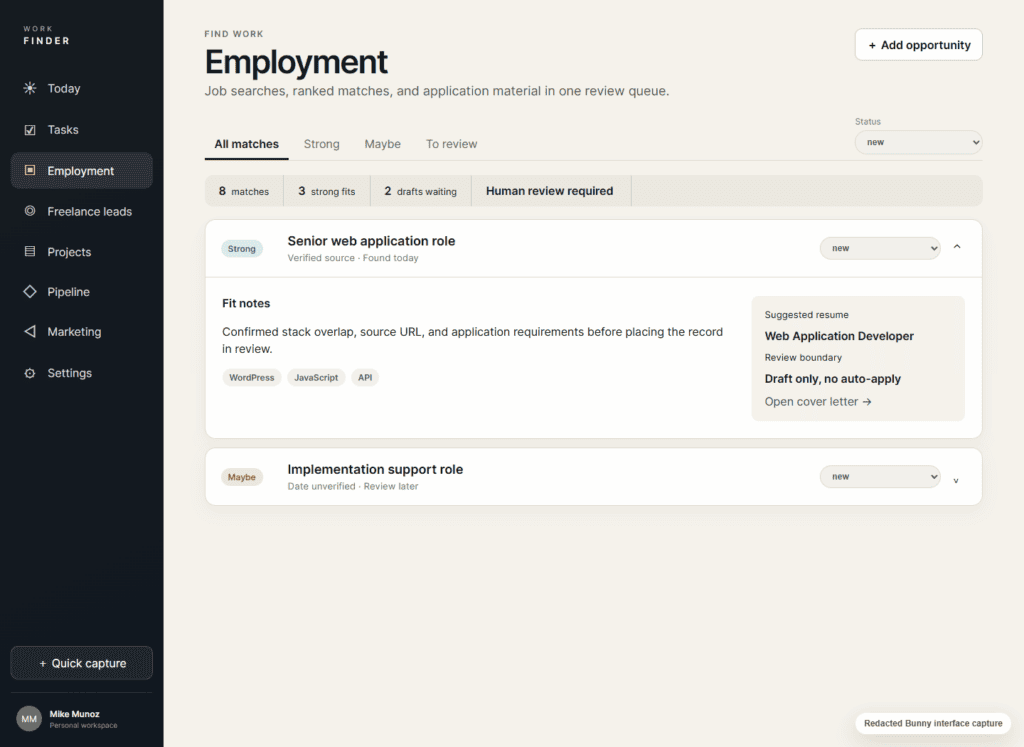1024x747 pixels.
Task: Switch to the To review tab
Action: tap(451, 144)
